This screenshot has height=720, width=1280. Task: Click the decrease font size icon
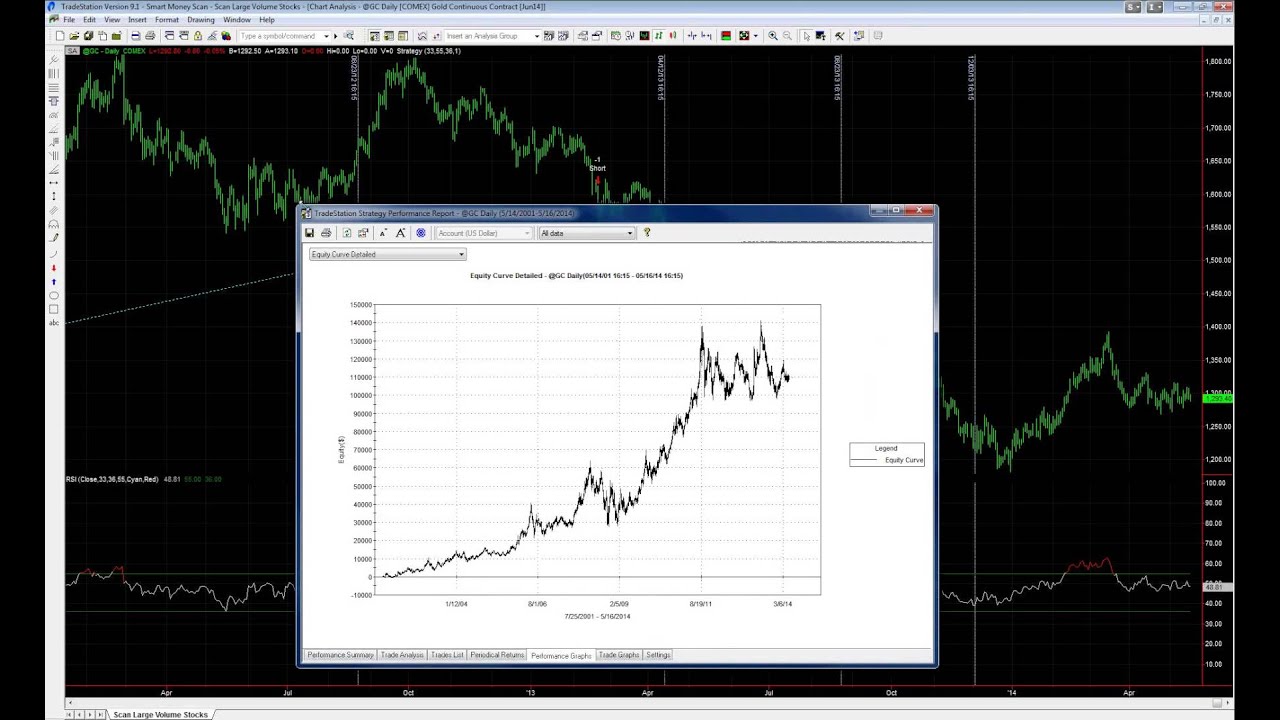(383, 233)
